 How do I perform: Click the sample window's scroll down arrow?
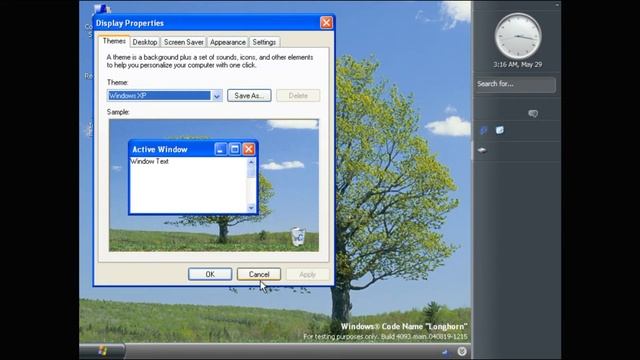pos(251,208)
